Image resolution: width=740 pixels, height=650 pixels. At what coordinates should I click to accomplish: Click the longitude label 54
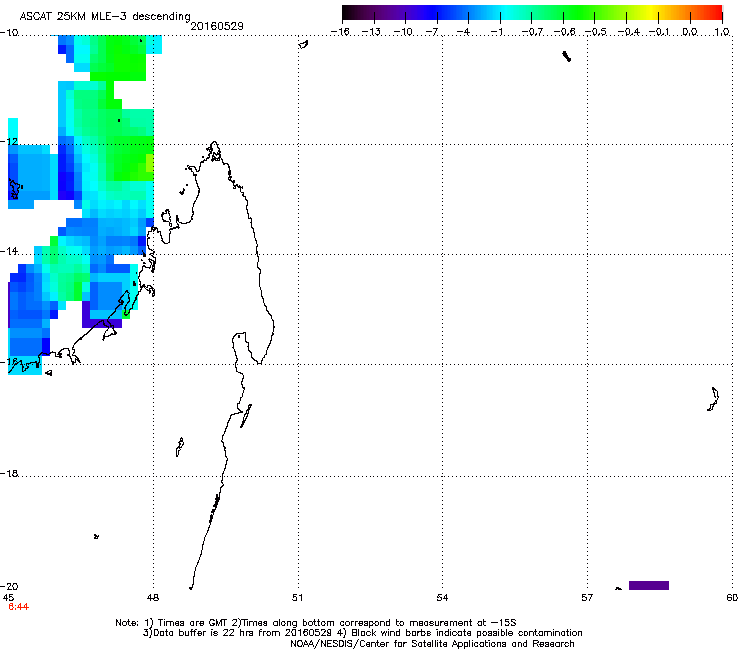(442, 598)
